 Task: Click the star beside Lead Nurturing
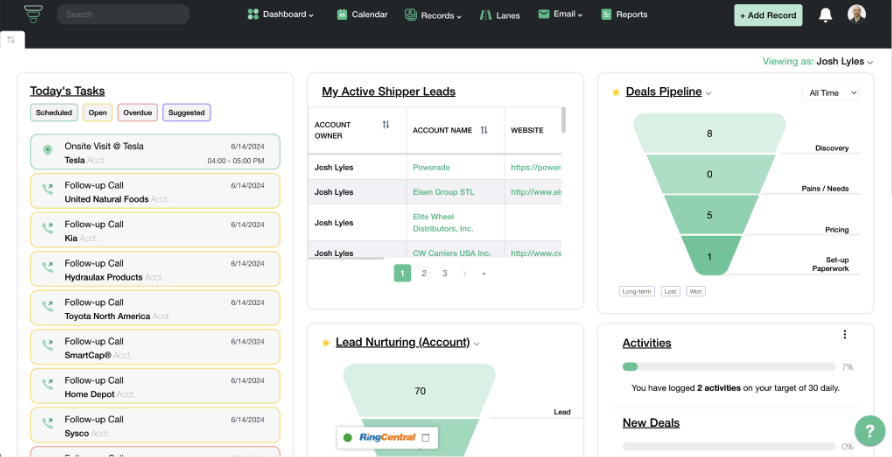click(325, 343)
